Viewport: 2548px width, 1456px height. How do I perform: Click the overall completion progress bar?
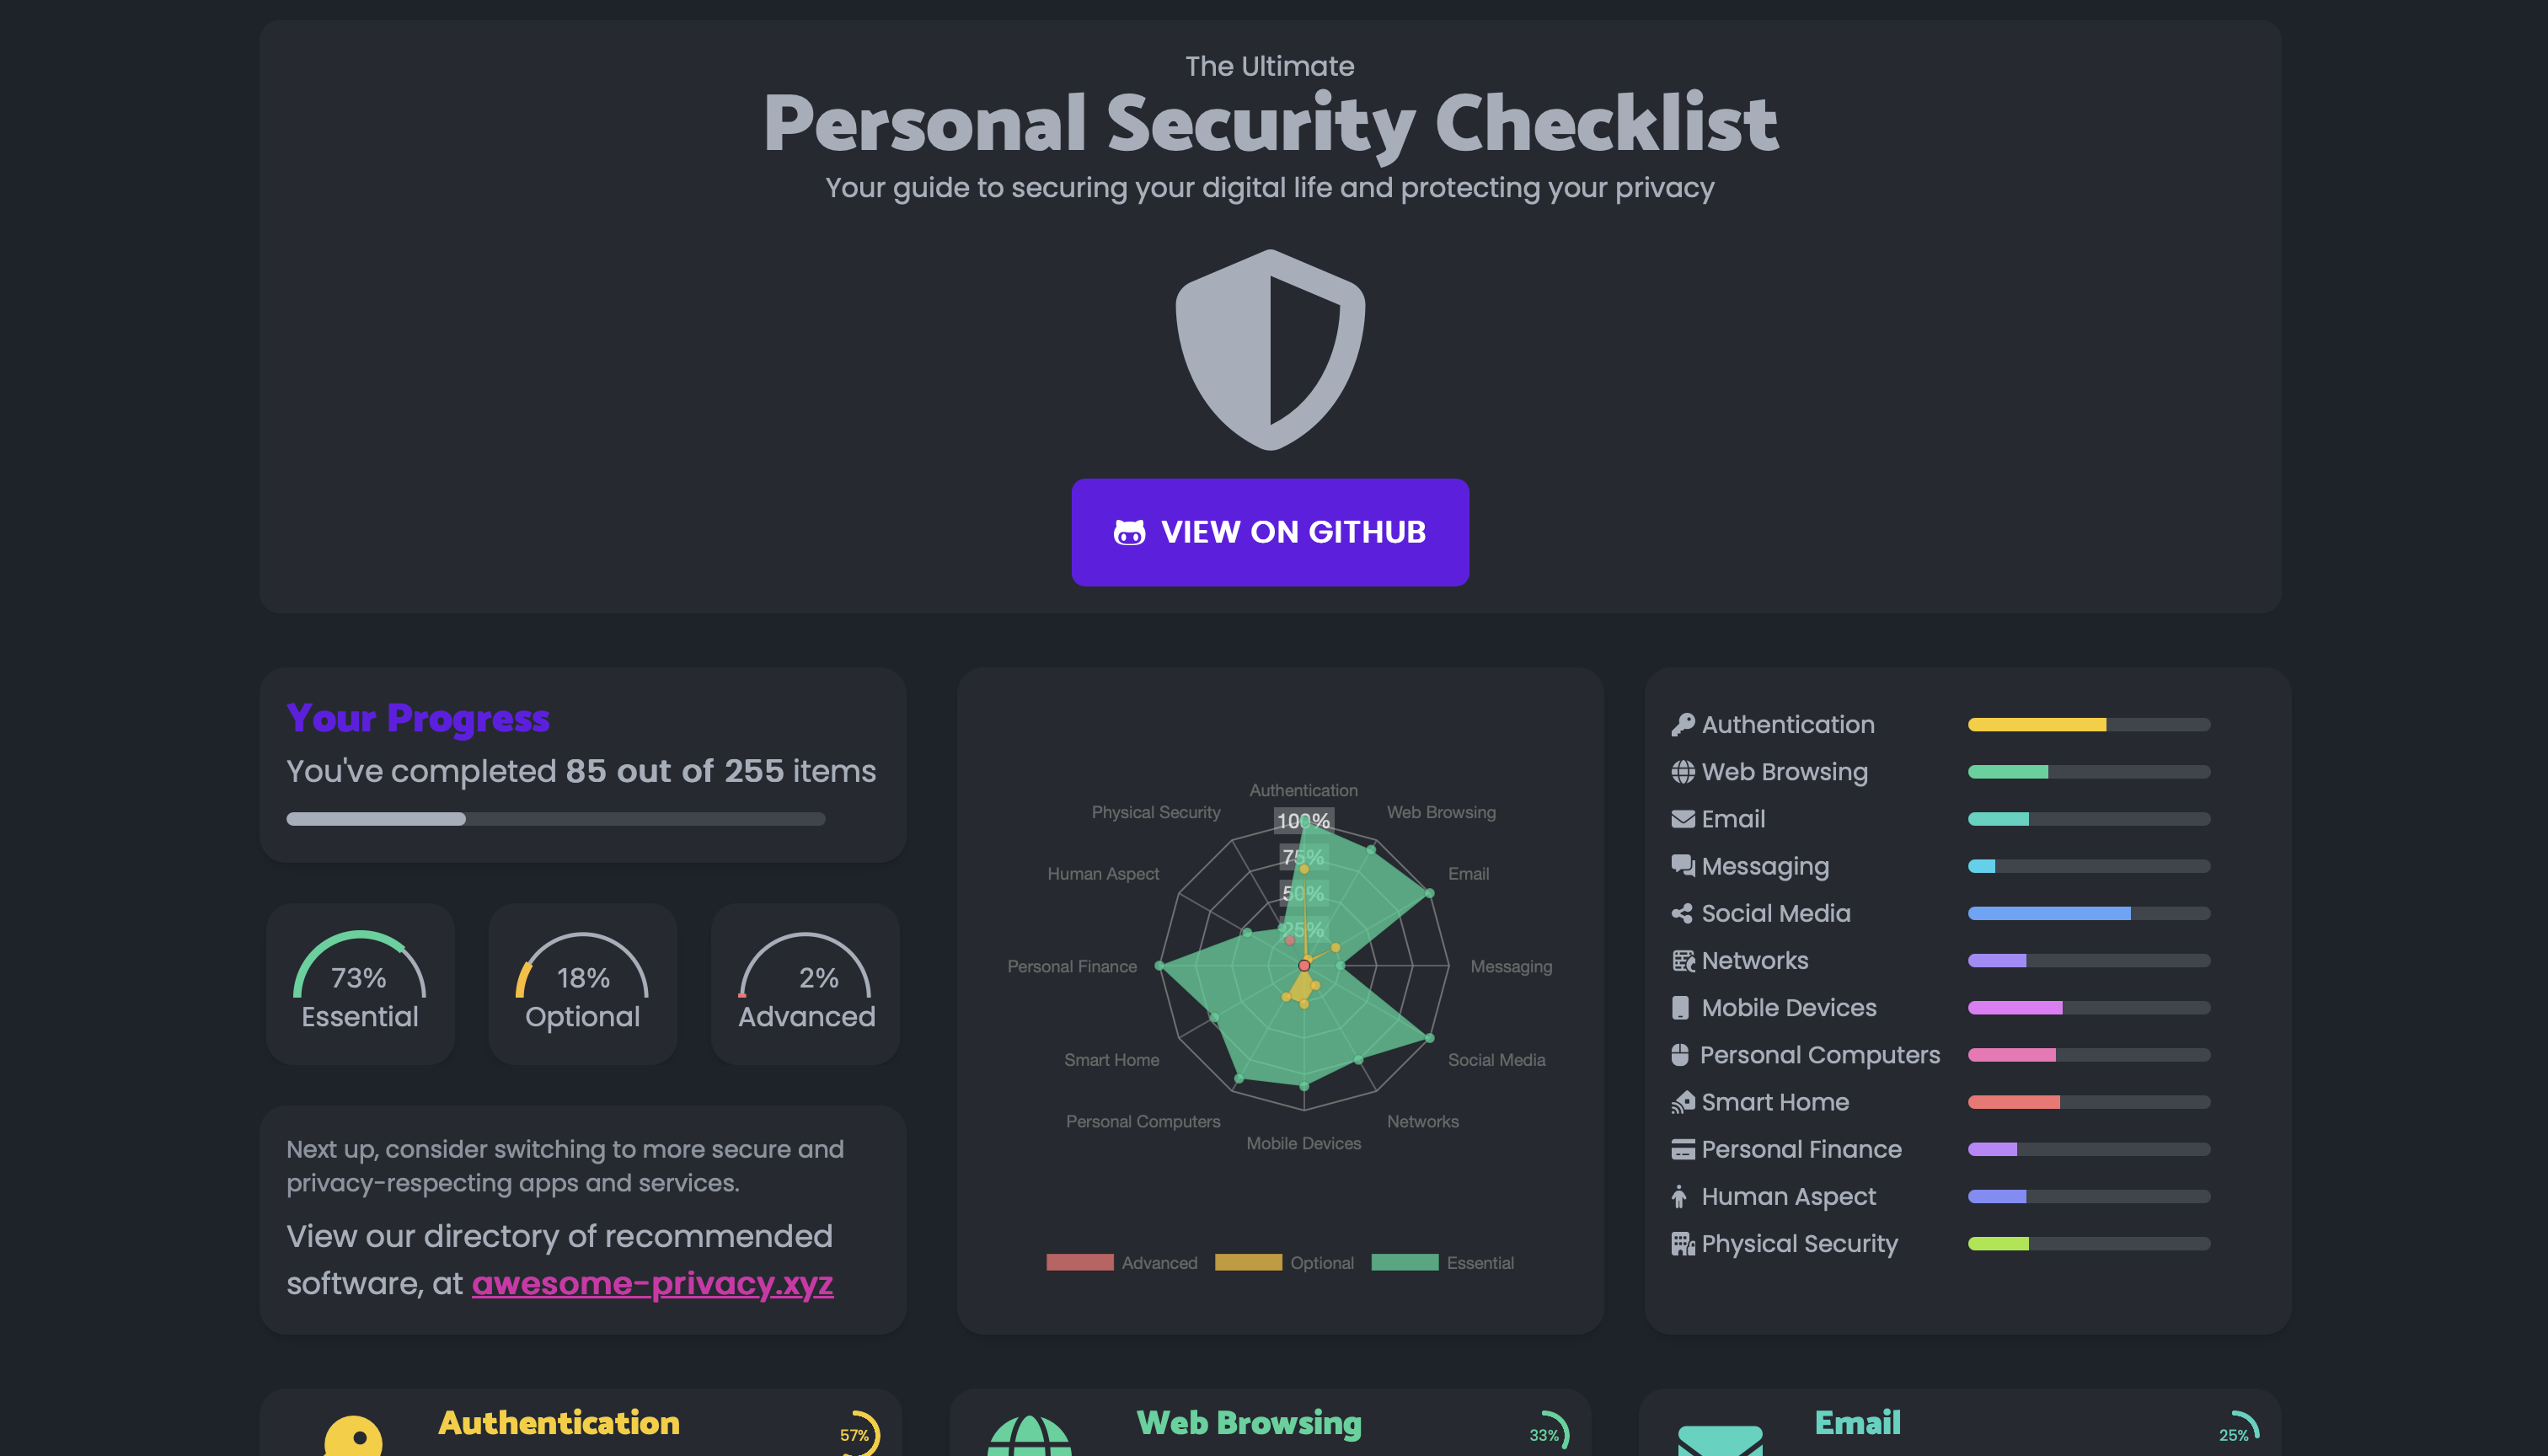tap(555, 819)
